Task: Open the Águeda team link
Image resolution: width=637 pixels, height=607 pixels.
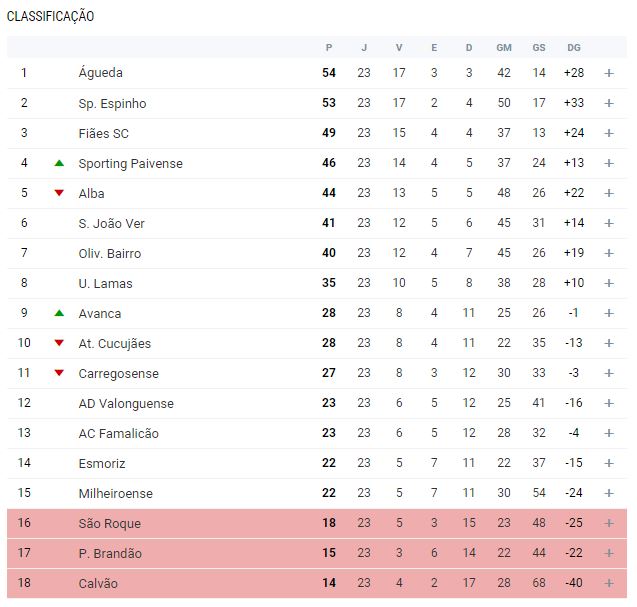Action: [100, 73]
